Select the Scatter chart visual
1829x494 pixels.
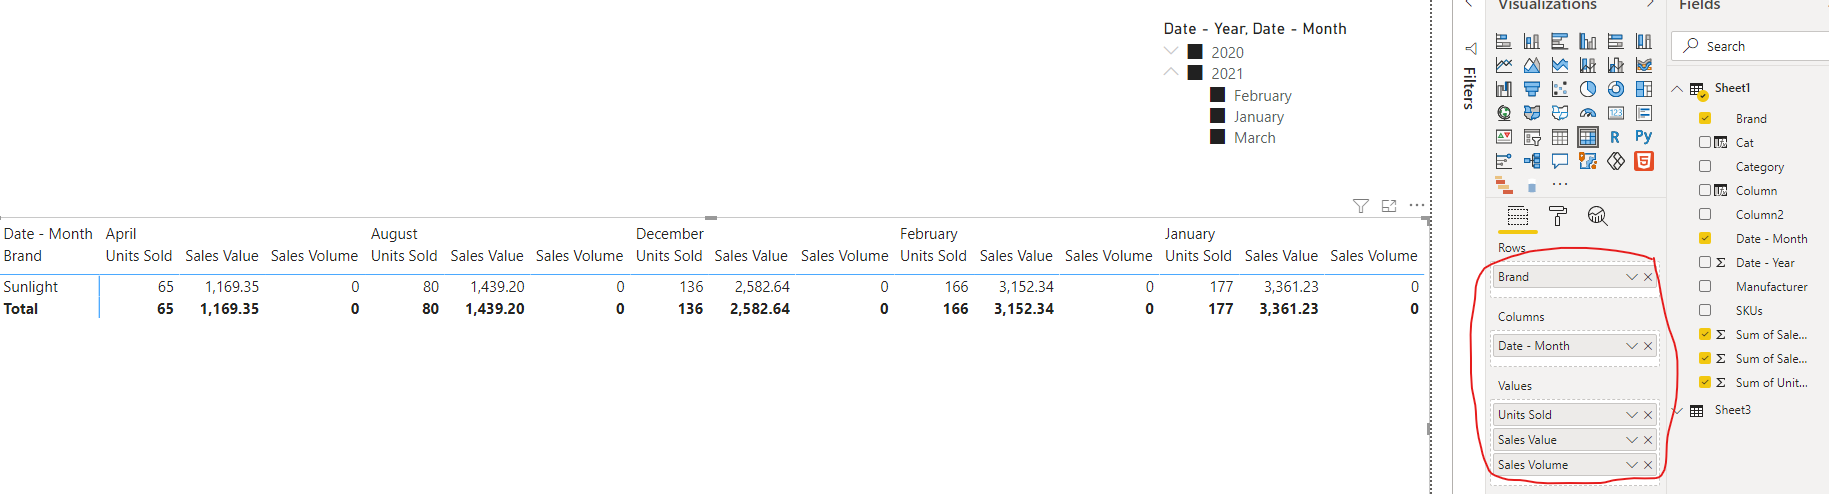coord(1559,89)
